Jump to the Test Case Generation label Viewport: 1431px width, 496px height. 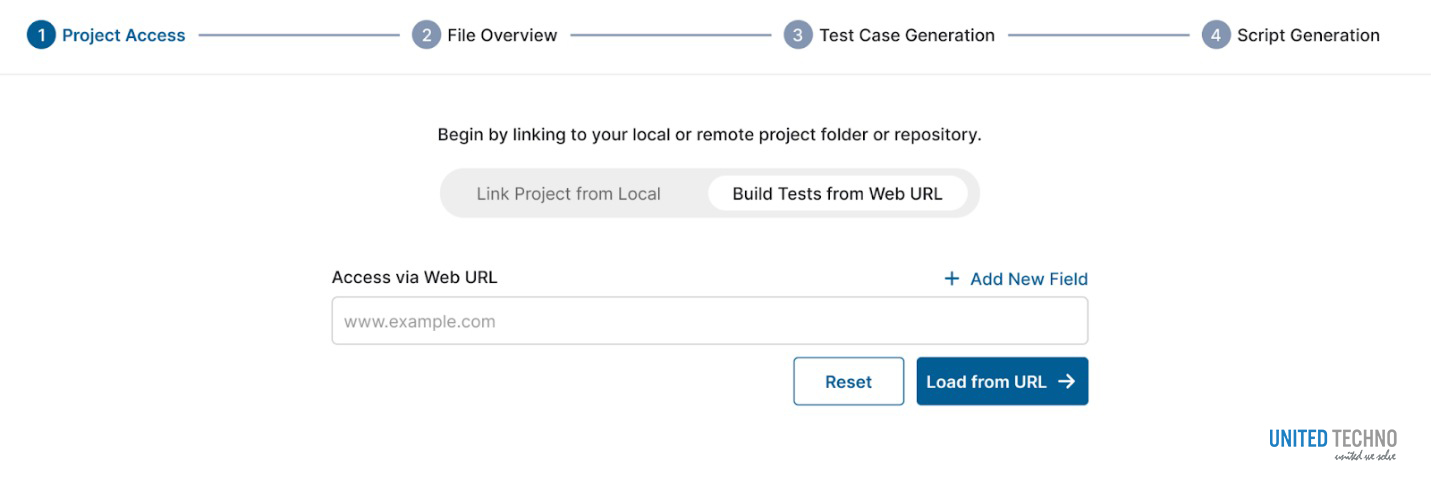(x=906, y=36)
